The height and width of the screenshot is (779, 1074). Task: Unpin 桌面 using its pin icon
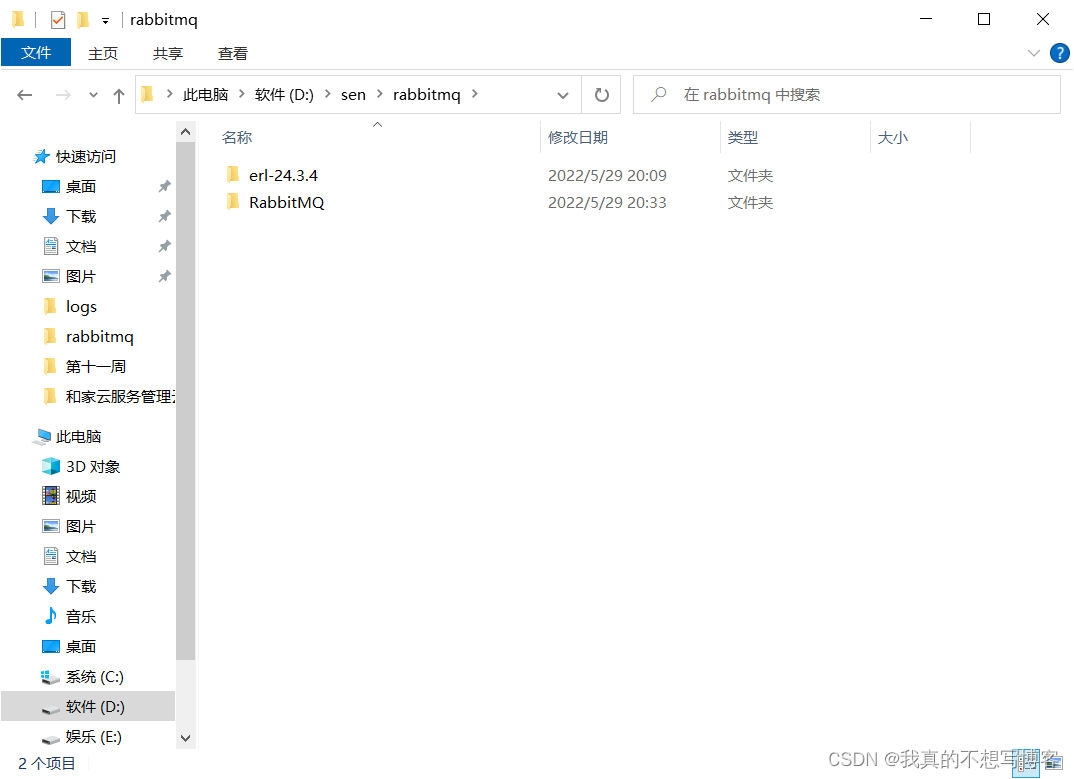coord(164,186)
